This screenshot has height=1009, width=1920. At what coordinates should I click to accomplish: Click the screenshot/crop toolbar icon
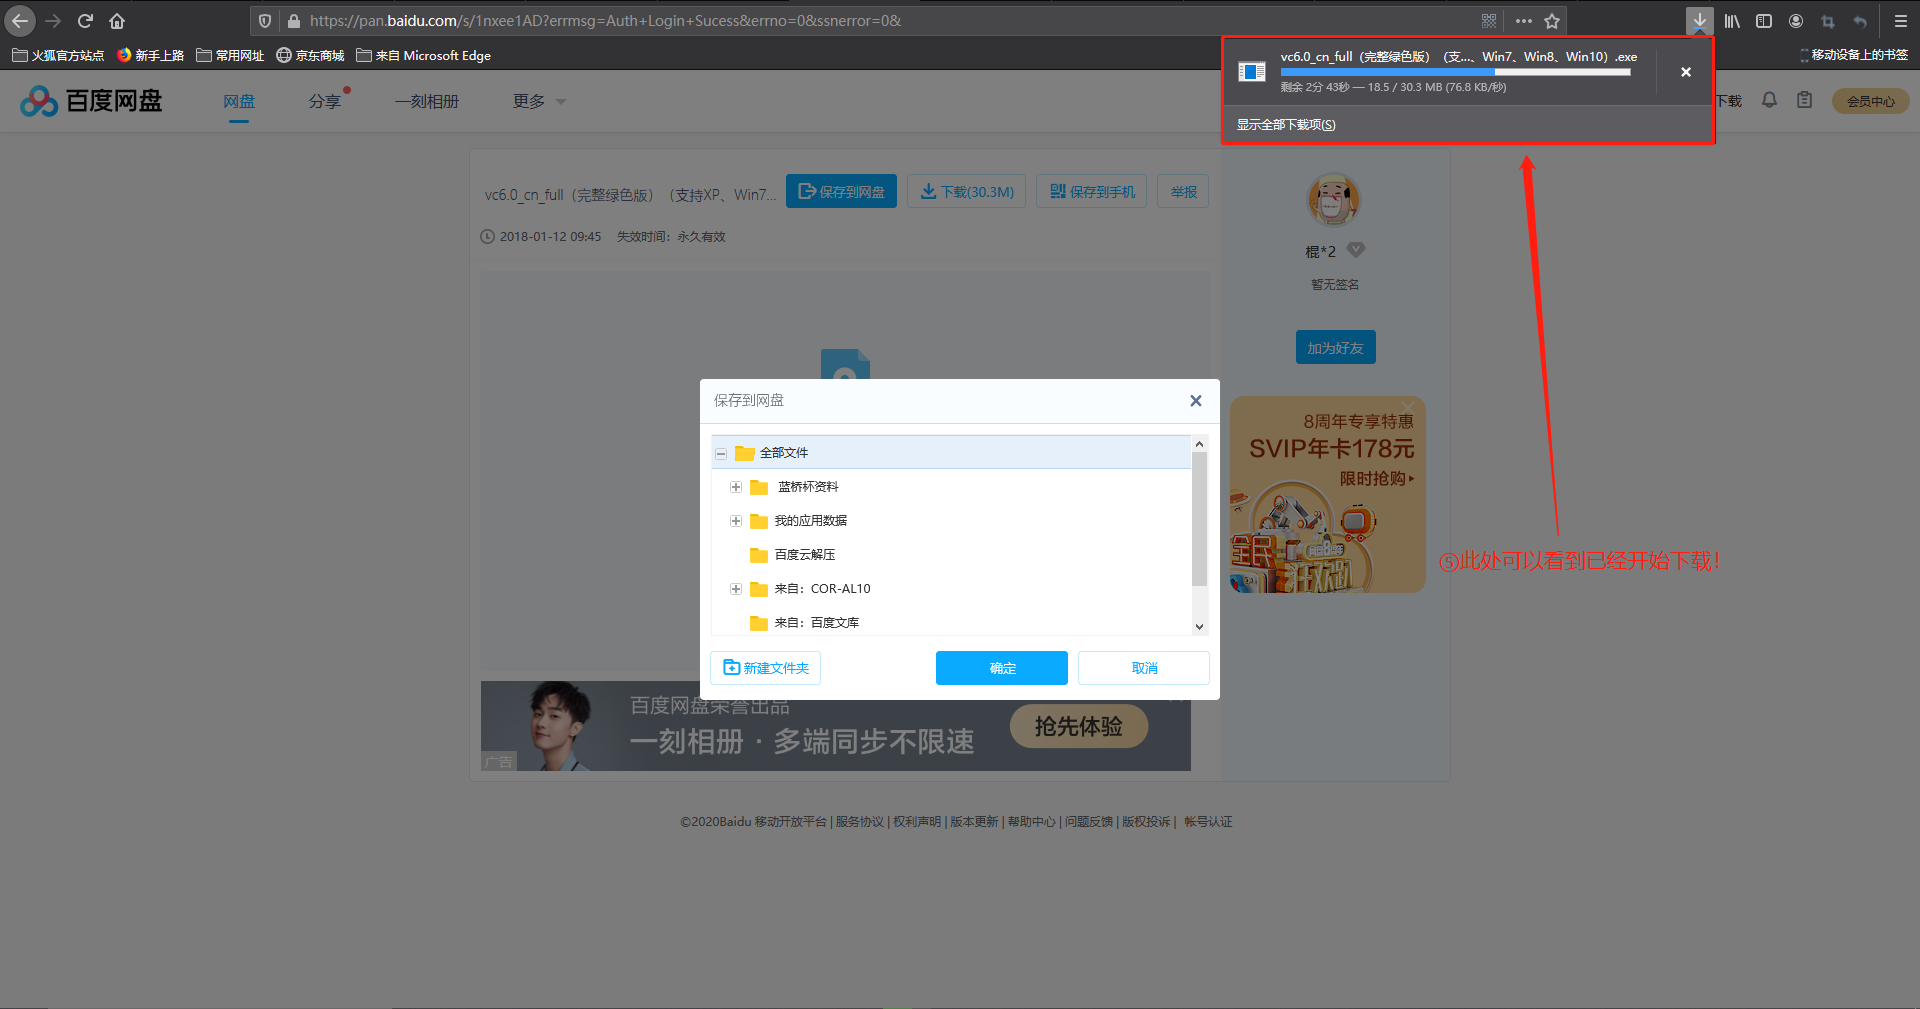click(1827, 20)
